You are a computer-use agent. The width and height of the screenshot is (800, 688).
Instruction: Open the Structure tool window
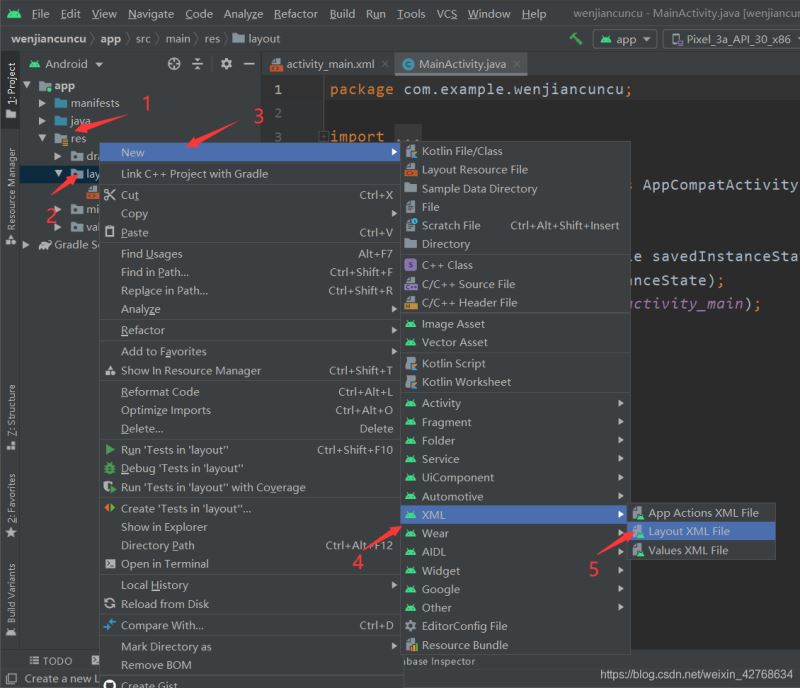pos(12,411)
